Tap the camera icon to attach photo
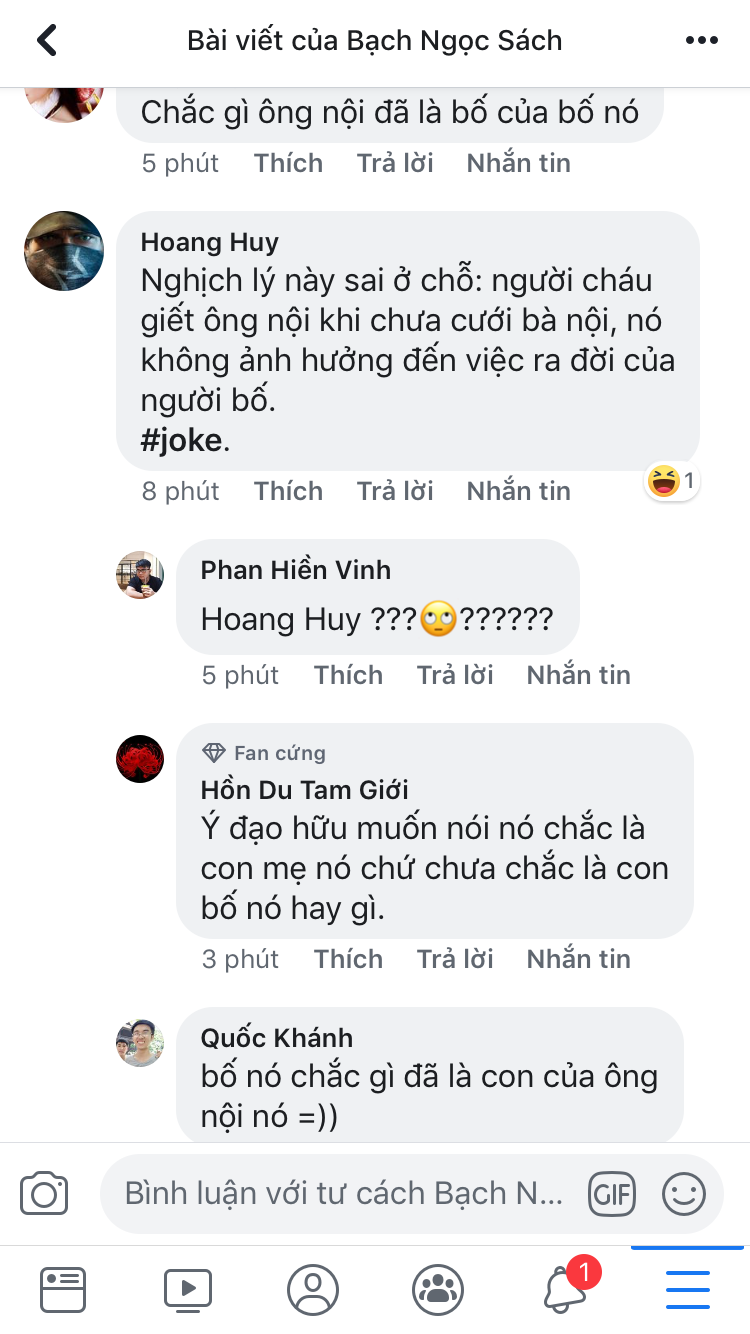750x1334 pixels. pos(44,1194)
